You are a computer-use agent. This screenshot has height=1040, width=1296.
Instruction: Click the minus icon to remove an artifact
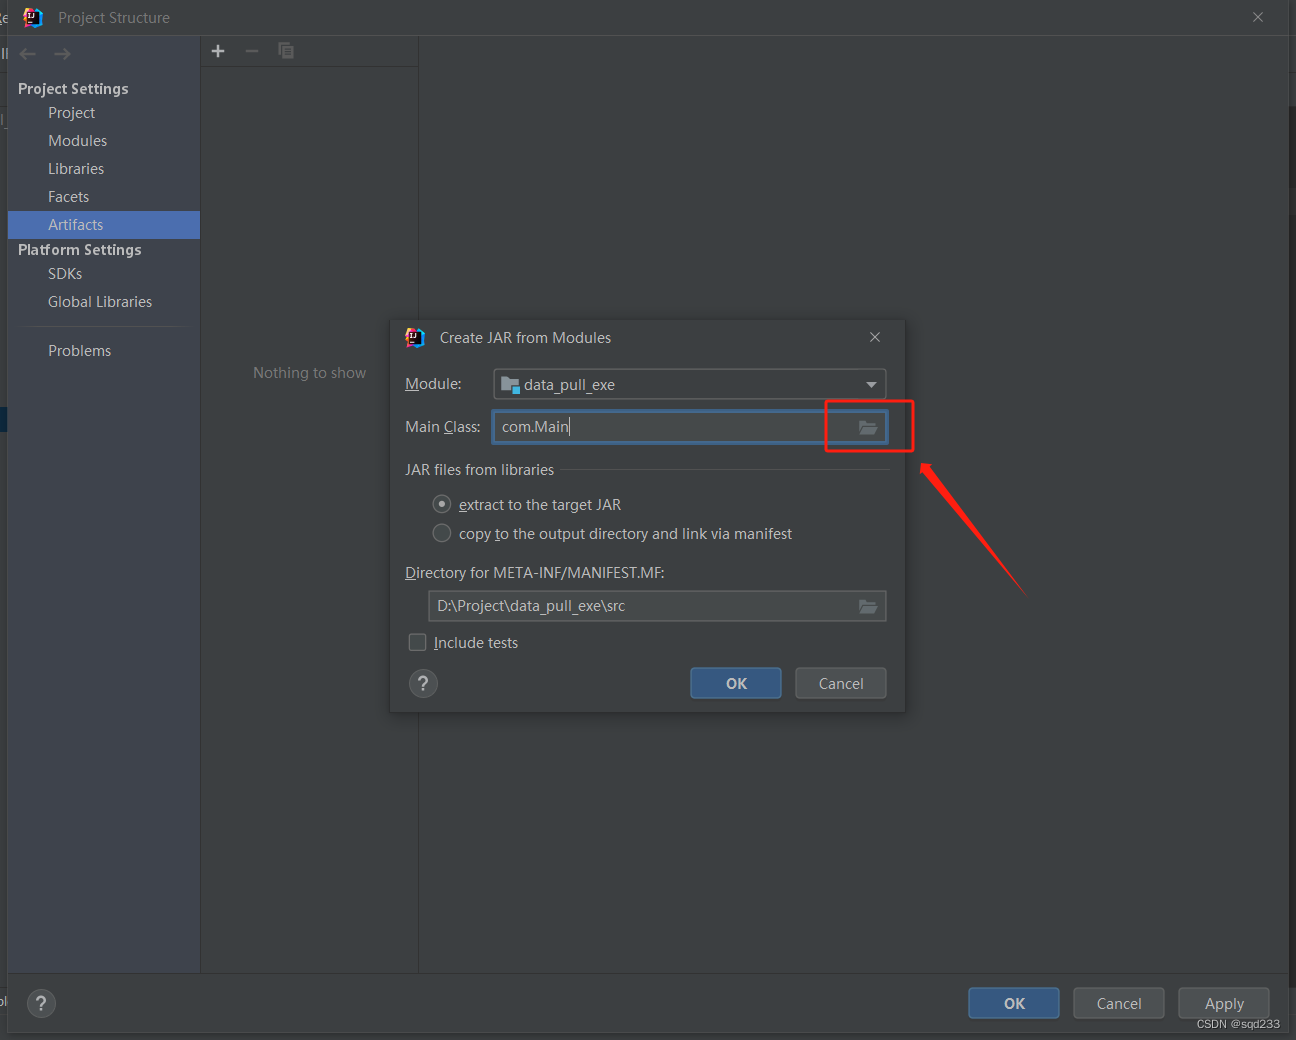252,51
